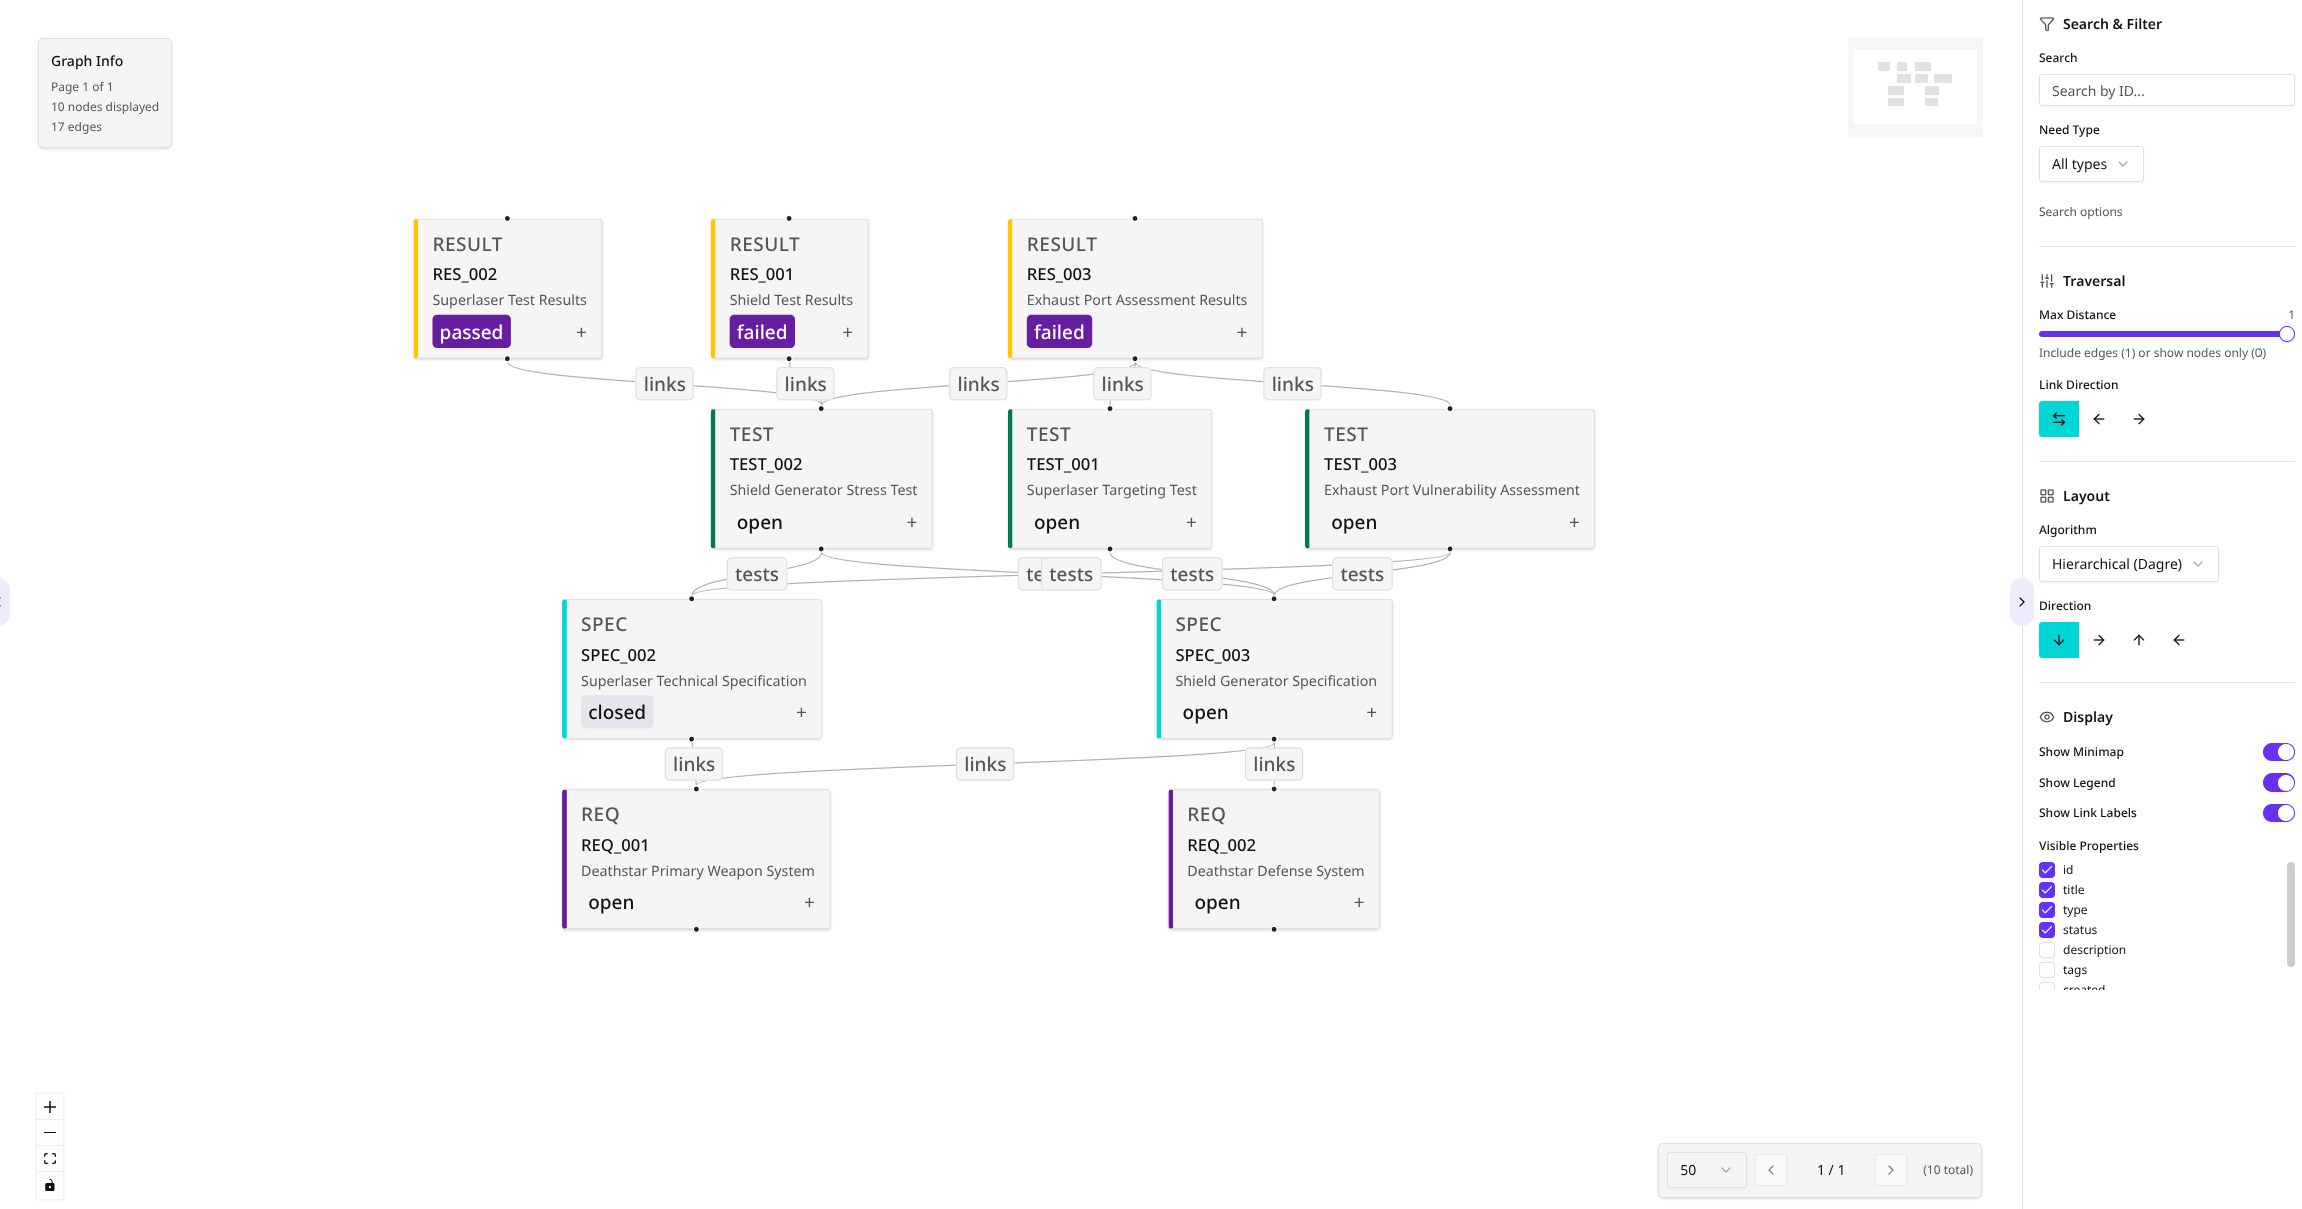Zoom in on the graph canvas

coord(49,1106)
